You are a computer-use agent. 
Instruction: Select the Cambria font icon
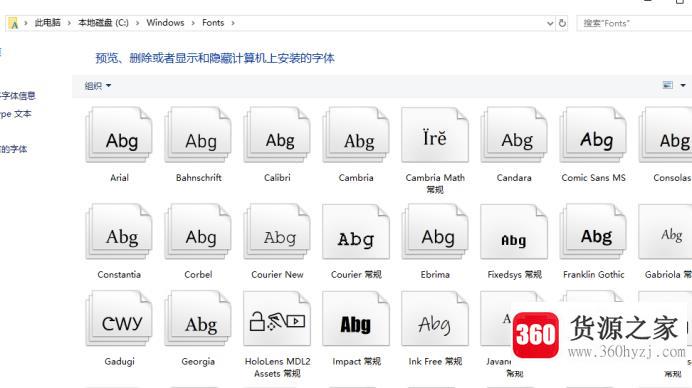tap(356, 135)
